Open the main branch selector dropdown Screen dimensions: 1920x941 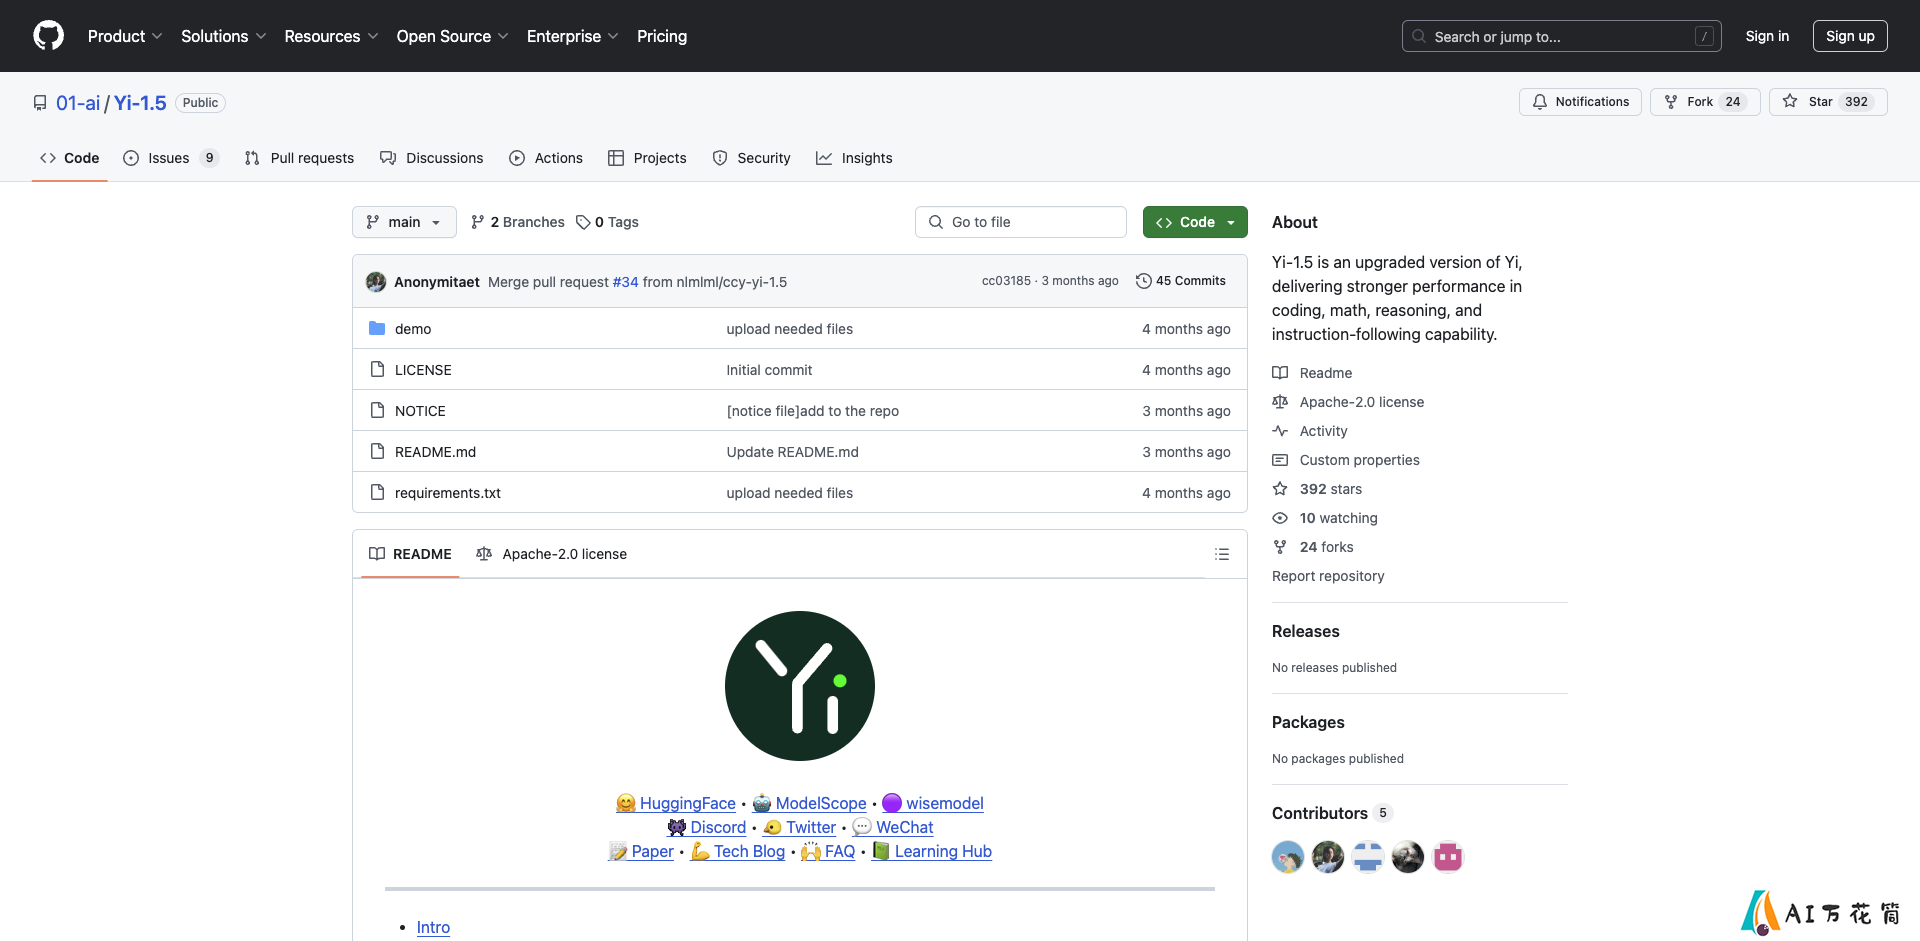(404, 222)
